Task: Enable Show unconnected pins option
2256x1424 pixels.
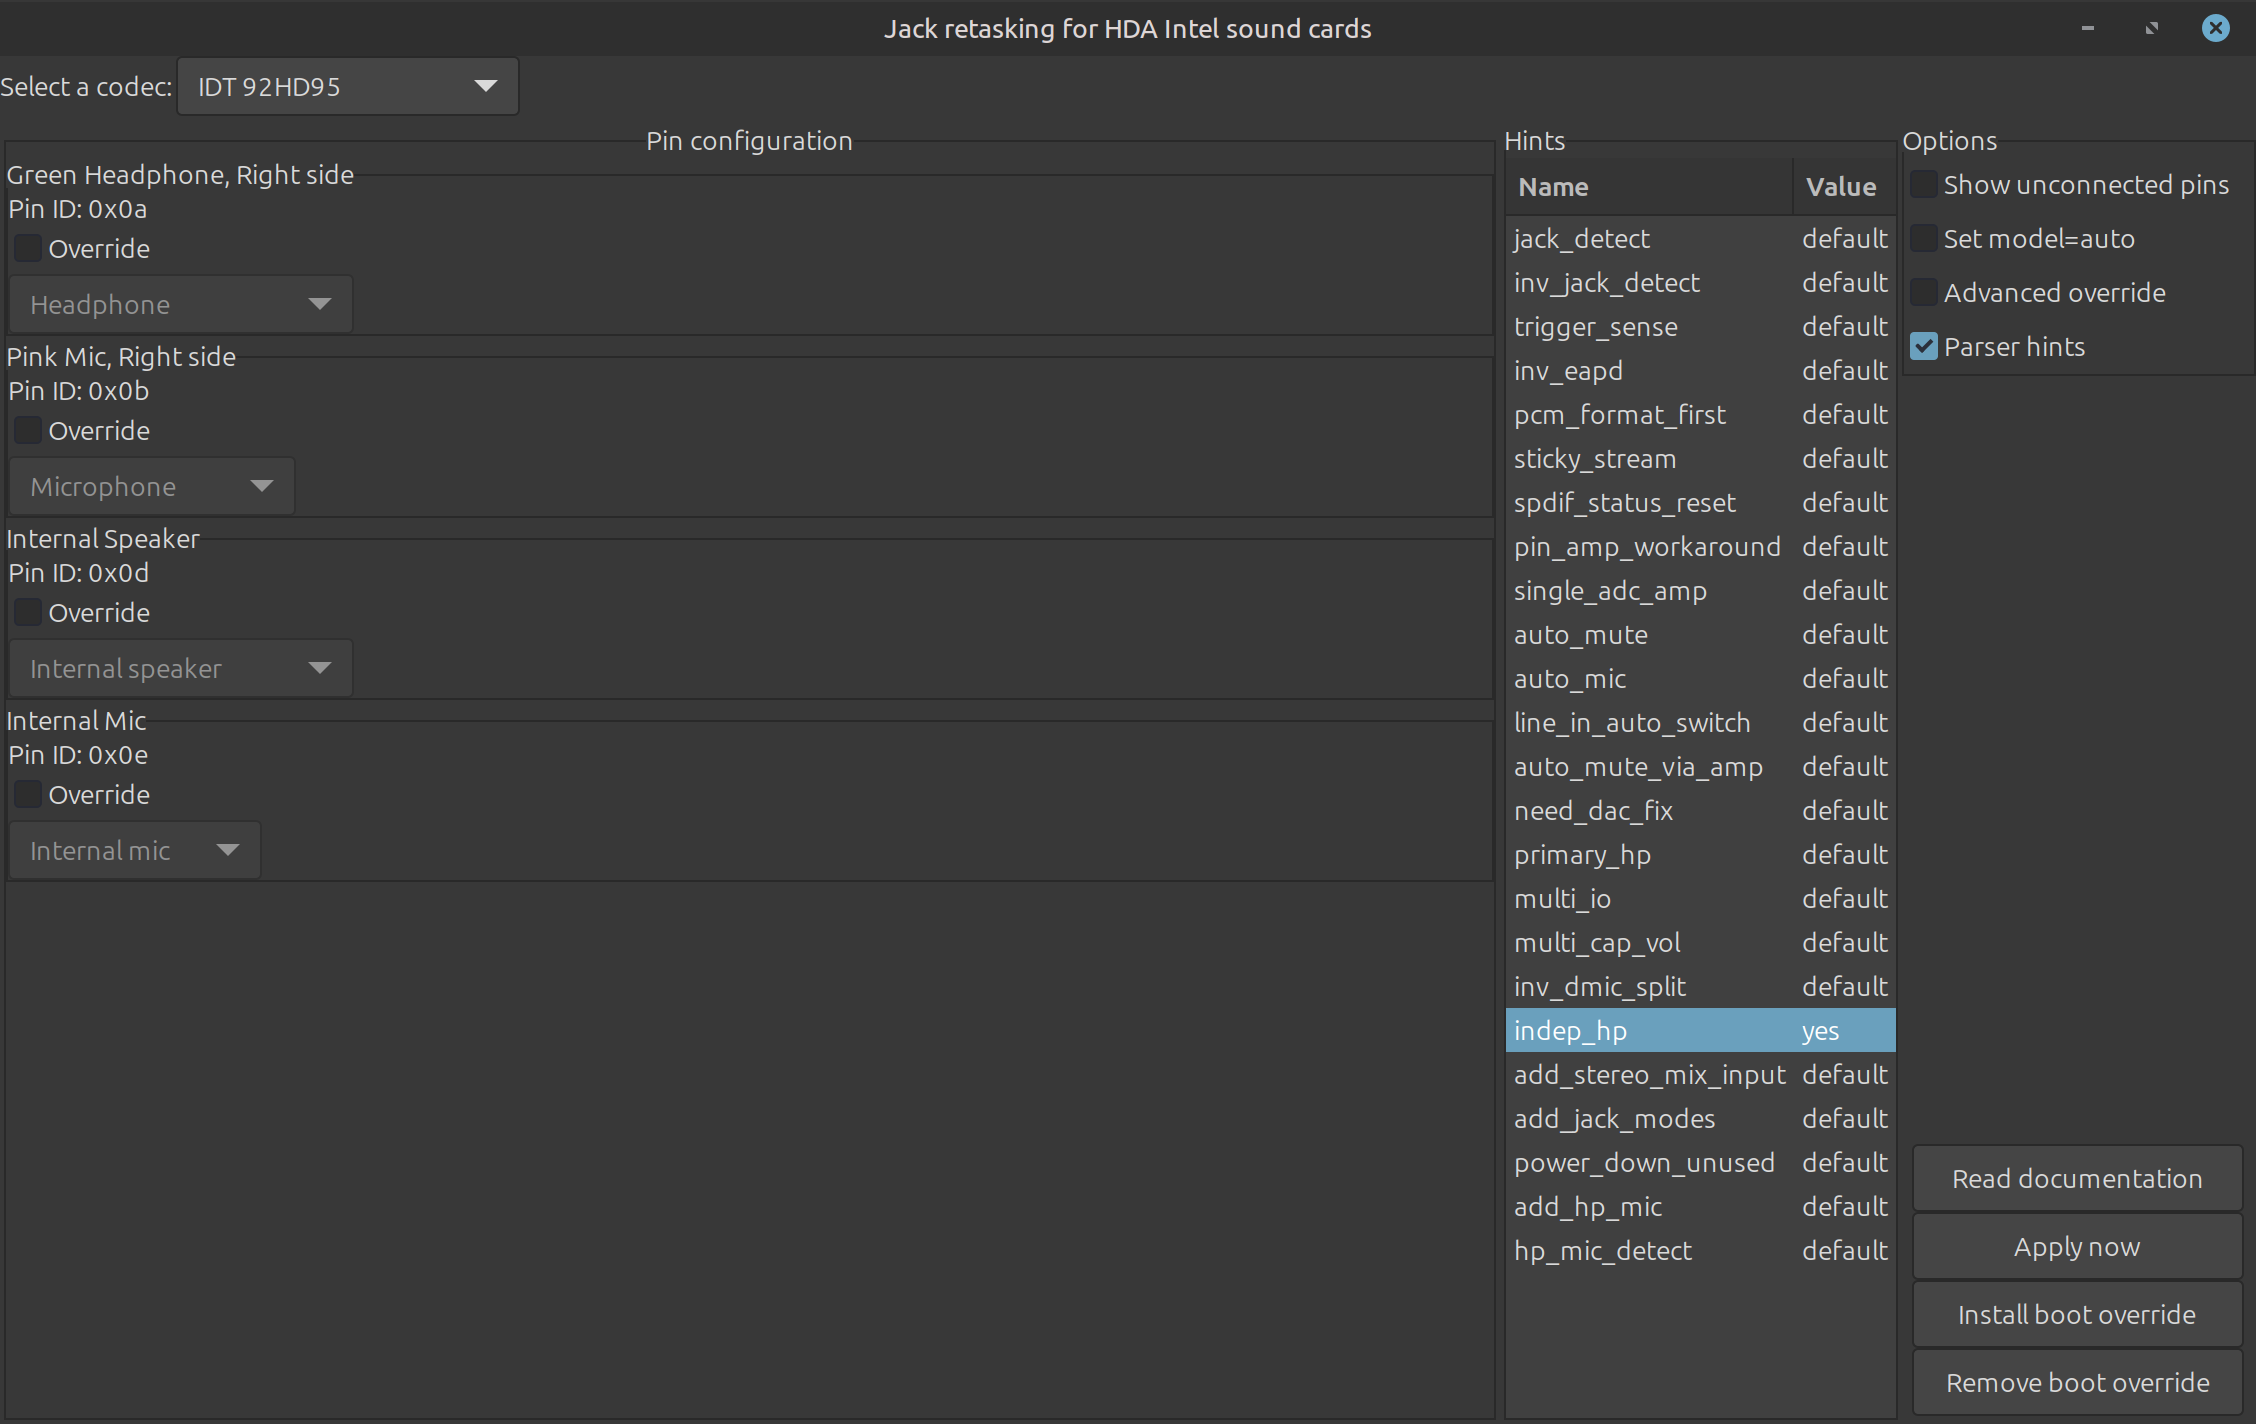Action: click(x=1924, y=185)
